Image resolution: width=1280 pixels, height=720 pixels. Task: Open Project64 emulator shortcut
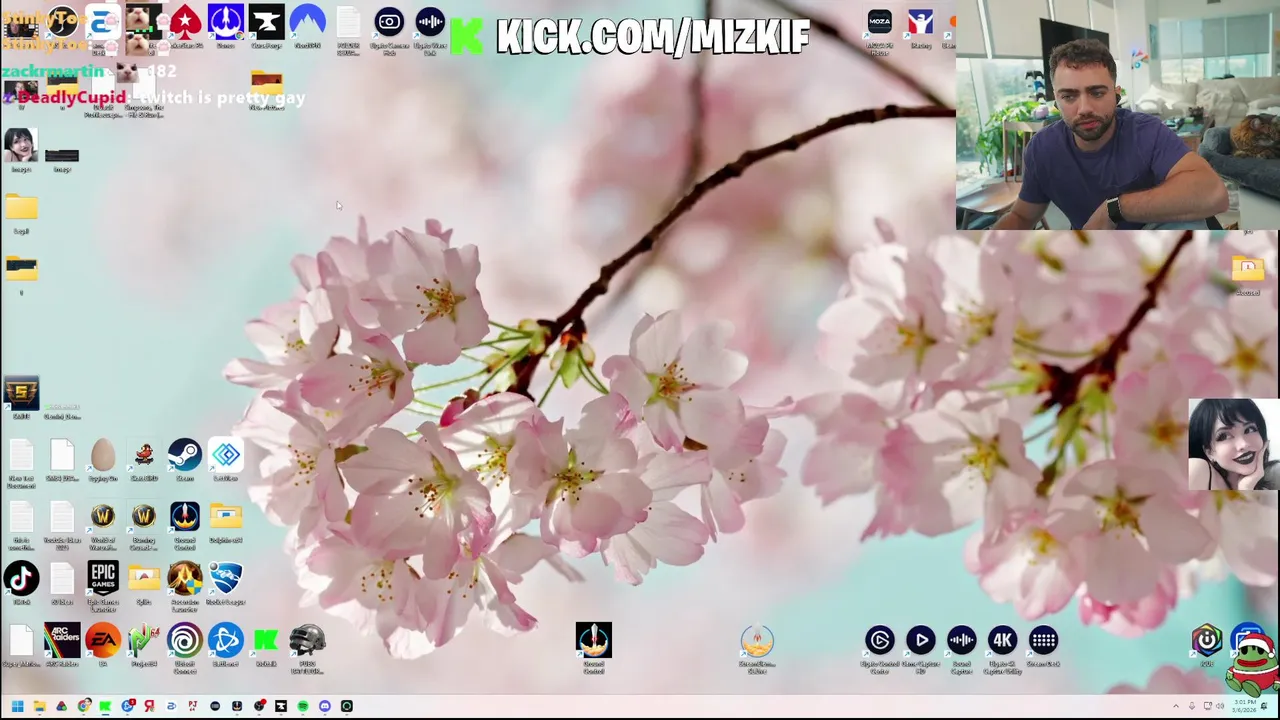point(144,640)
